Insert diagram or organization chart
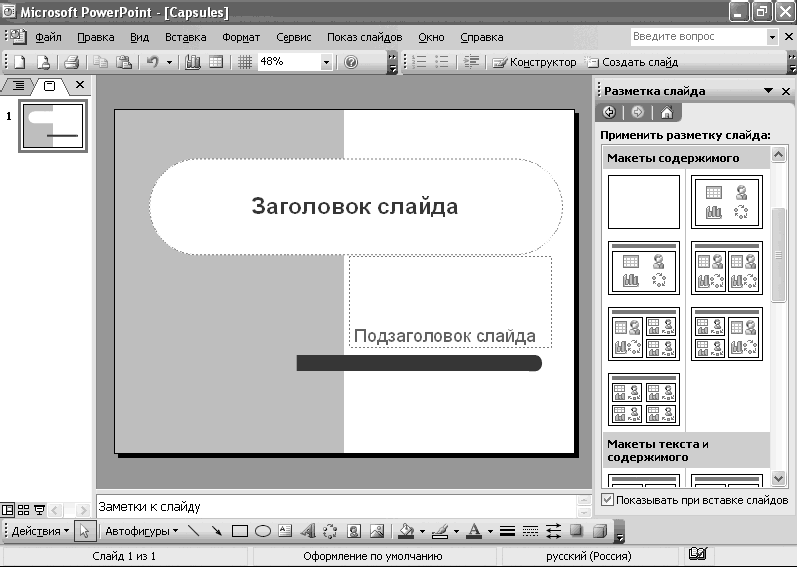 point(330,531)
